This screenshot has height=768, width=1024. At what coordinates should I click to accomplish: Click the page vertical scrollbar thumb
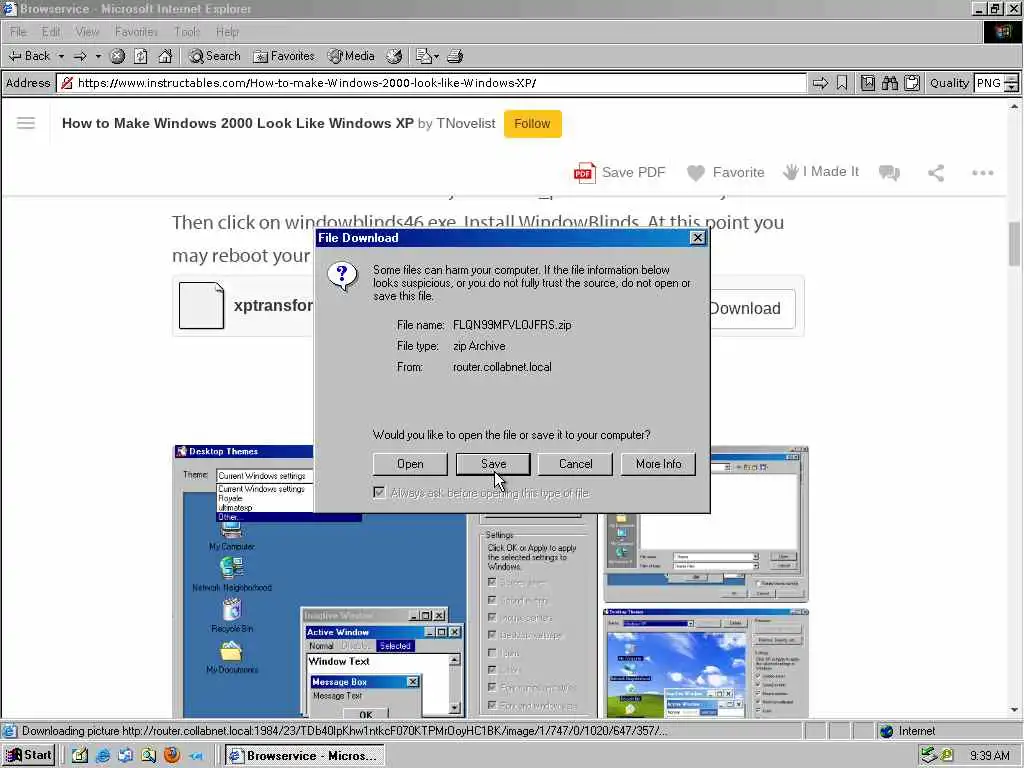(x=1014, y=244)
